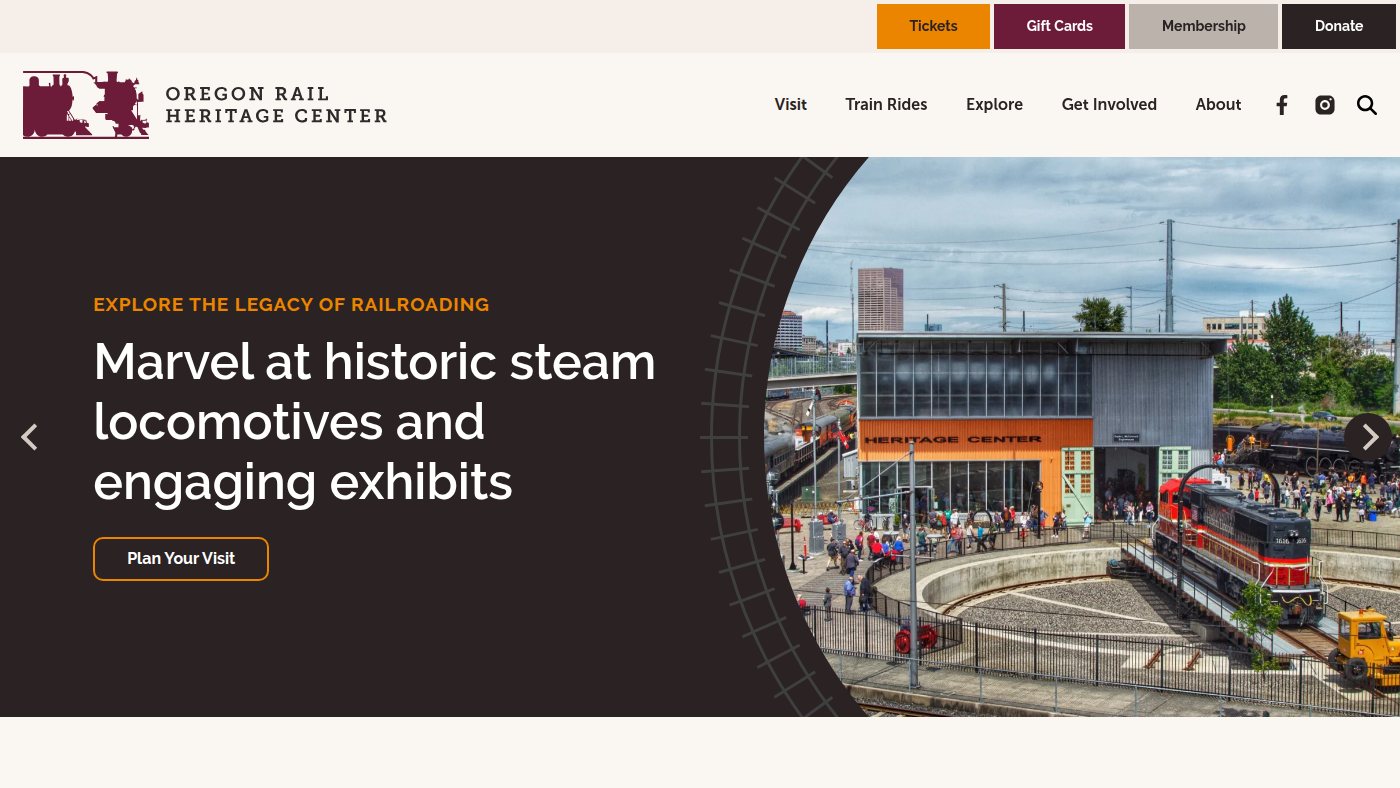The image size is (1400, 788).
Task: Click the Plan Your Visit button
Action: (x=181, y=559)
